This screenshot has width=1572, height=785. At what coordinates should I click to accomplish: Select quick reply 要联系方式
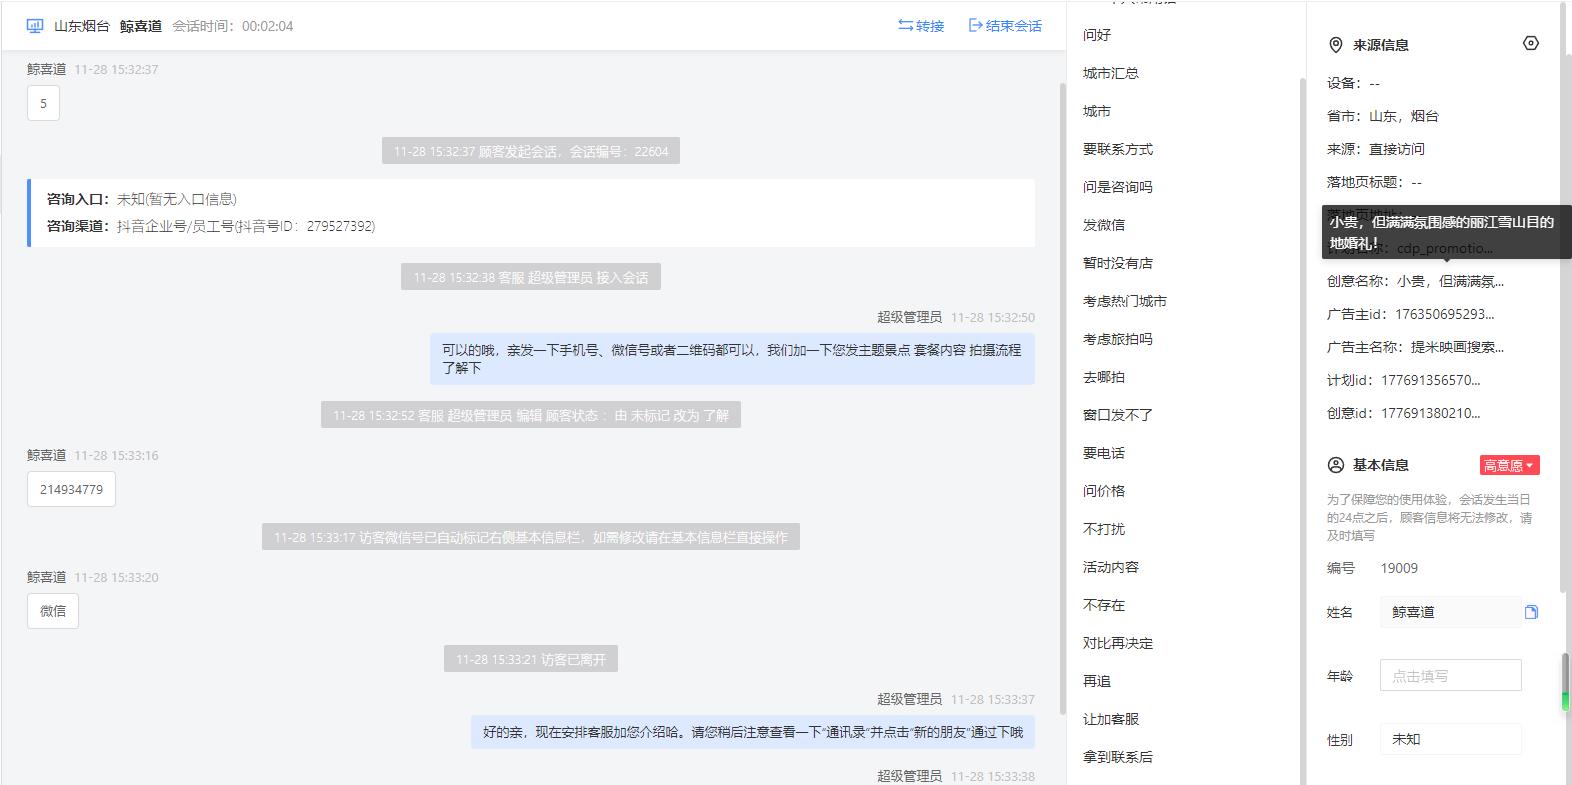click(1118, 149)
